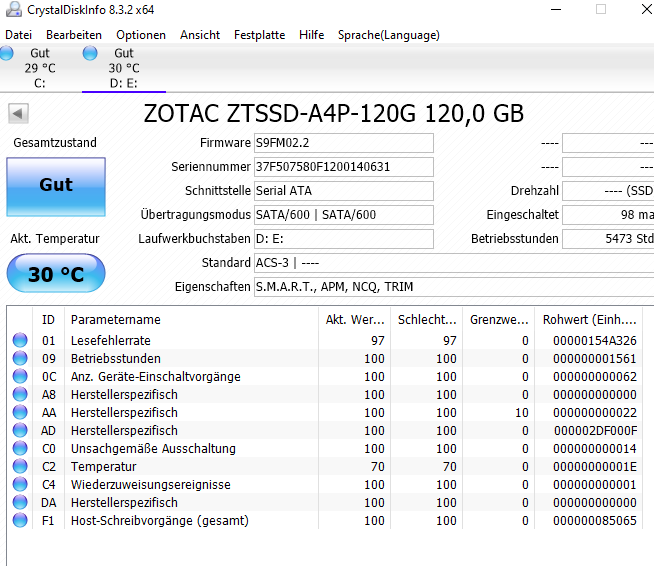The height and width of the screenshot is (566, 654).
Task: Select Unsachgemäße Ausschaltung parameter name
Action: [x=153, y=448]
